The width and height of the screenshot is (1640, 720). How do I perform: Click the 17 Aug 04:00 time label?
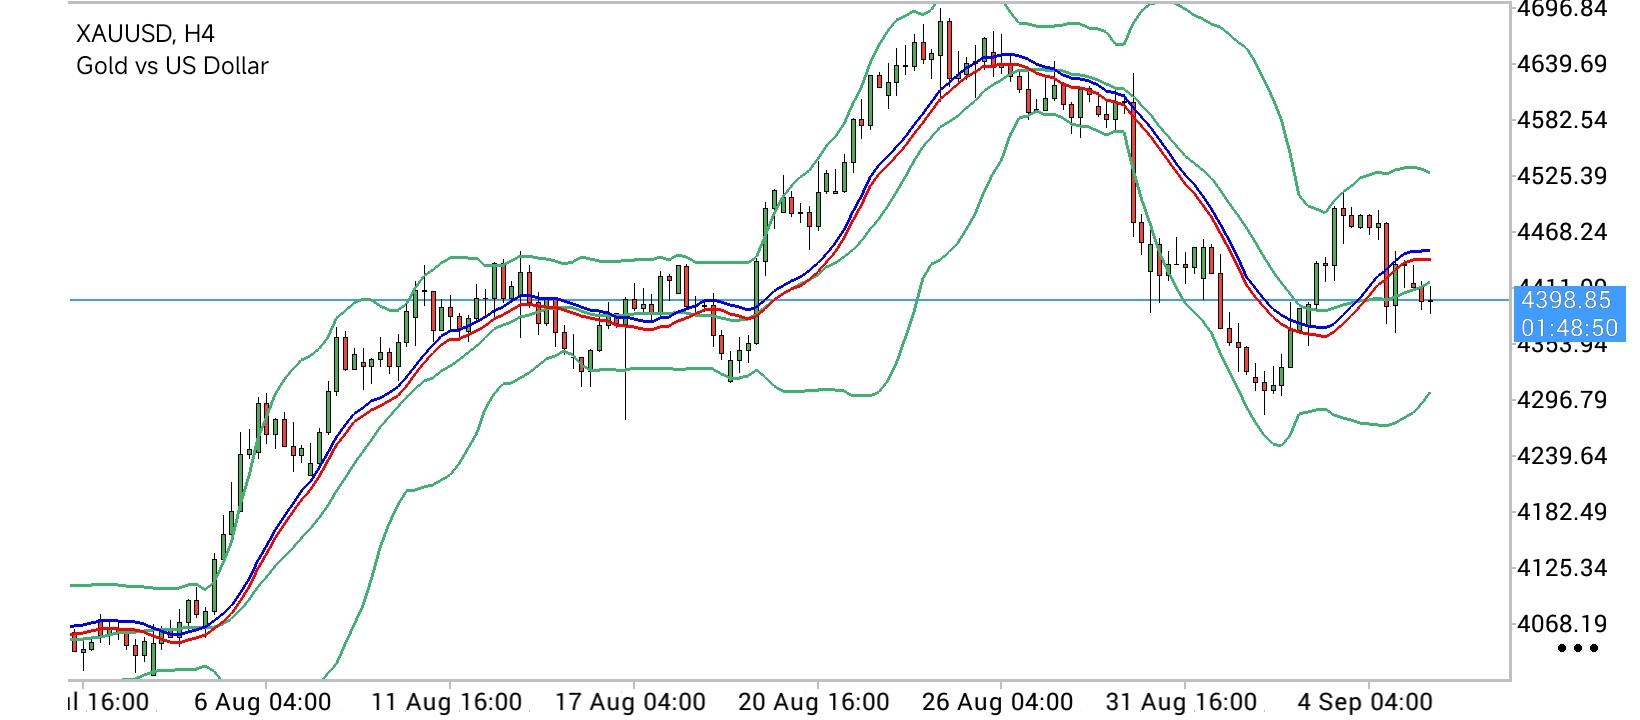pyautogui.click(x=630, y=702)
